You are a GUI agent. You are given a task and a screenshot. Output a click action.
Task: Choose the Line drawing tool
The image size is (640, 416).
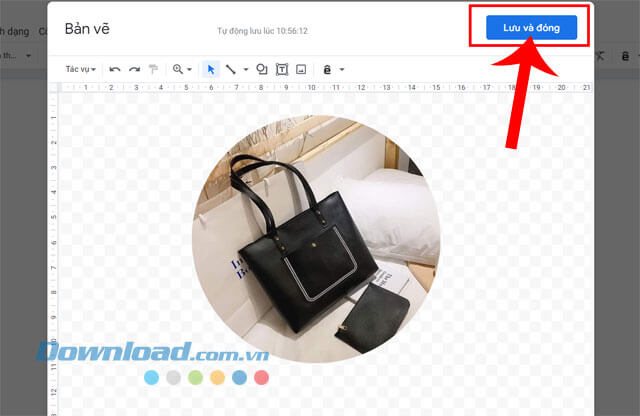click(x=231, y=69)
